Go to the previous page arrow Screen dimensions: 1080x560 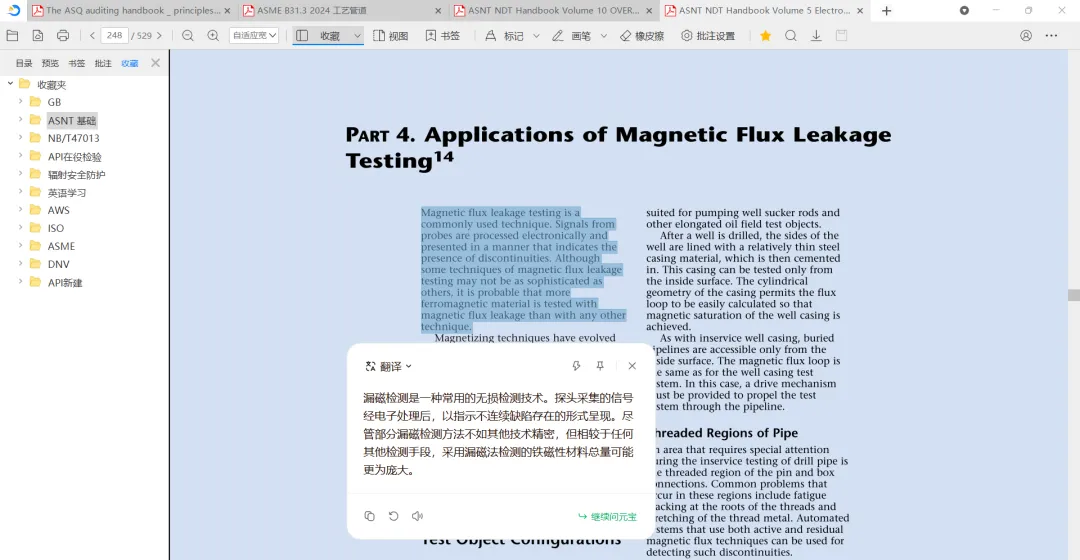92,36
